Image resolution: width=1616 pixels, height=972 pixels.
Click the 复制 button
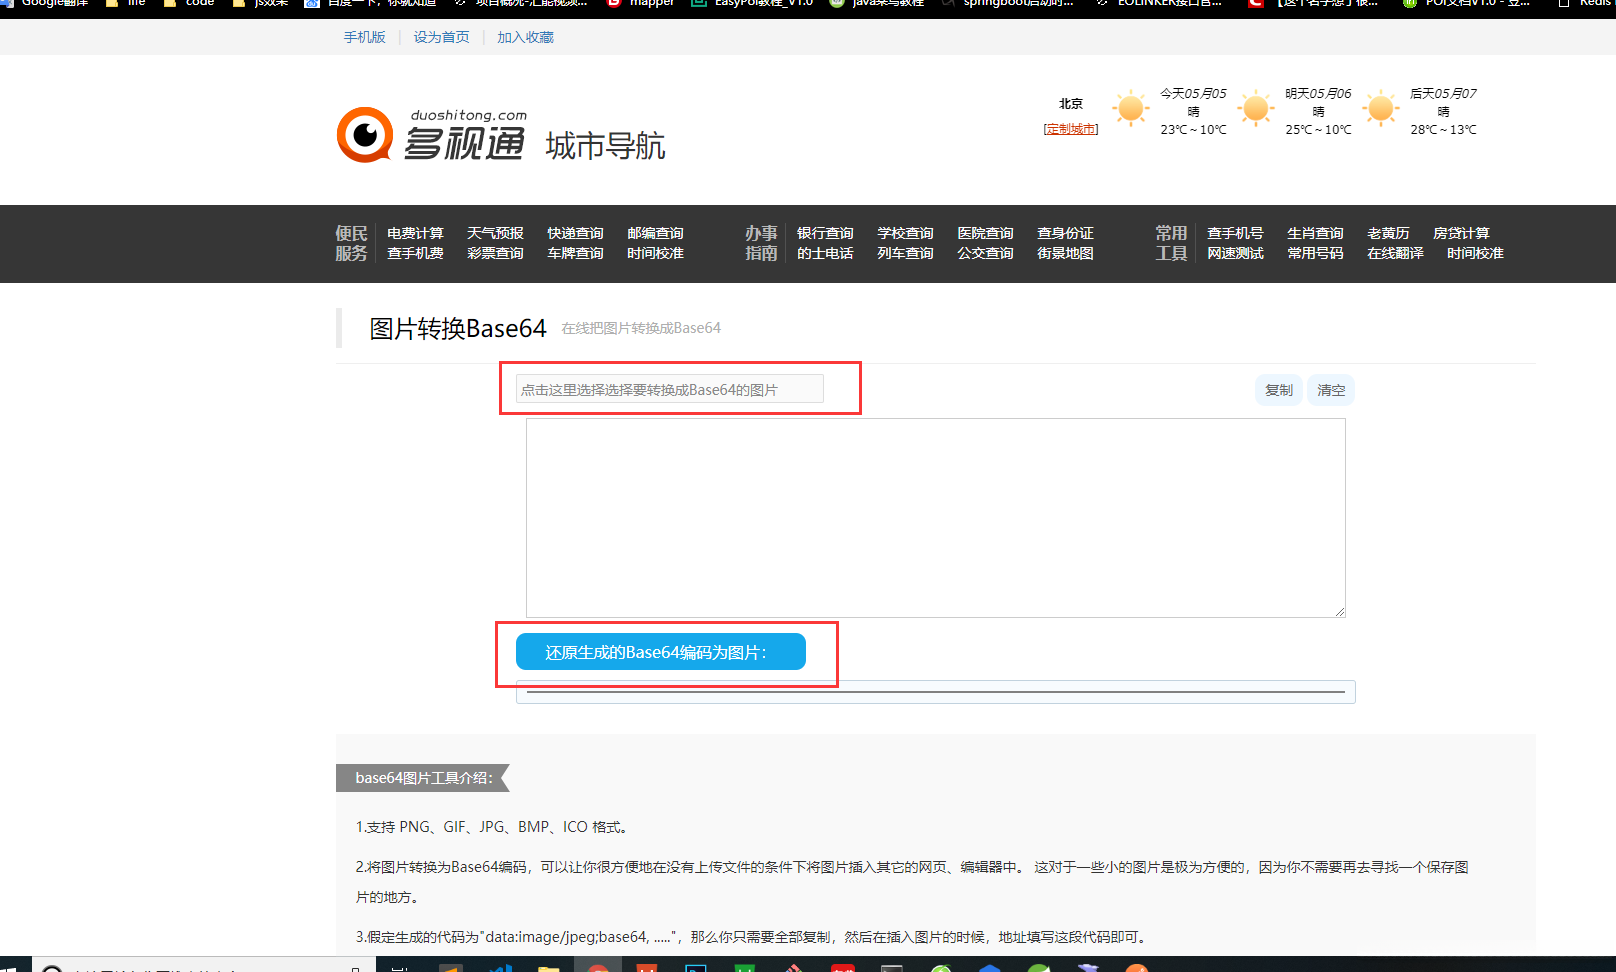1278,390
